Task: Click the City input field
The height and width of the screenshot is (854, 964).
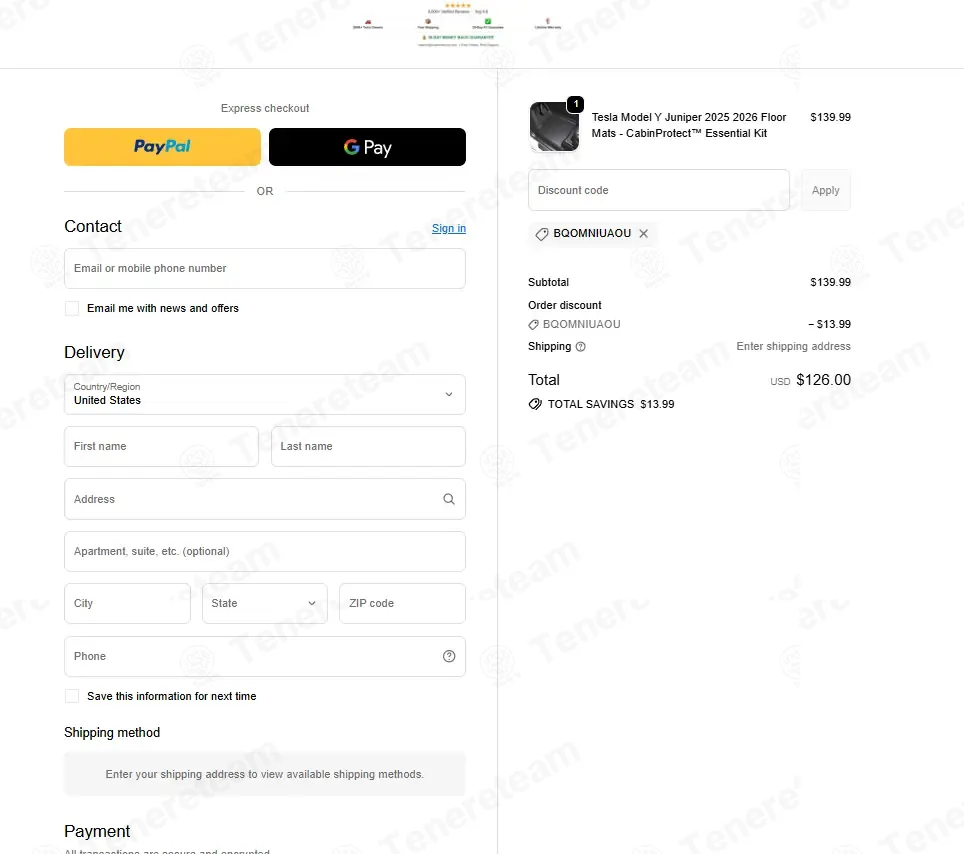Action: pyautogui.click(x=127, y=603)
